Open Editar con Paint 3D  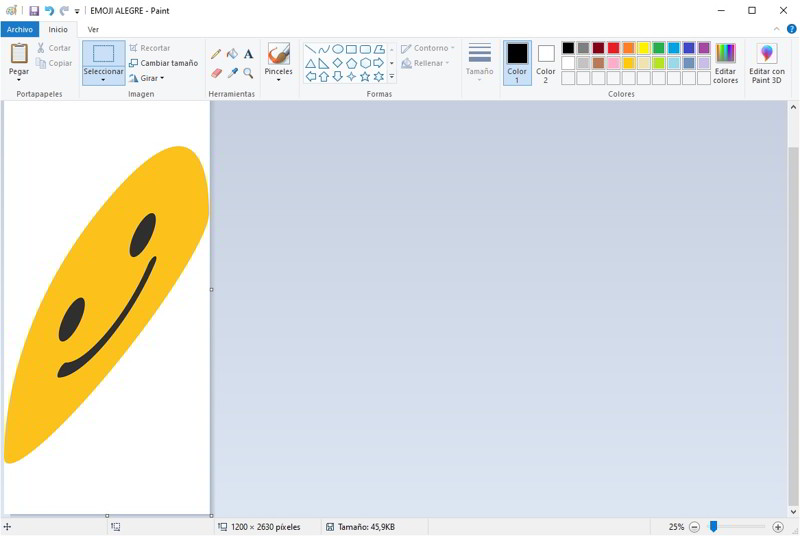tap(767, 63)
